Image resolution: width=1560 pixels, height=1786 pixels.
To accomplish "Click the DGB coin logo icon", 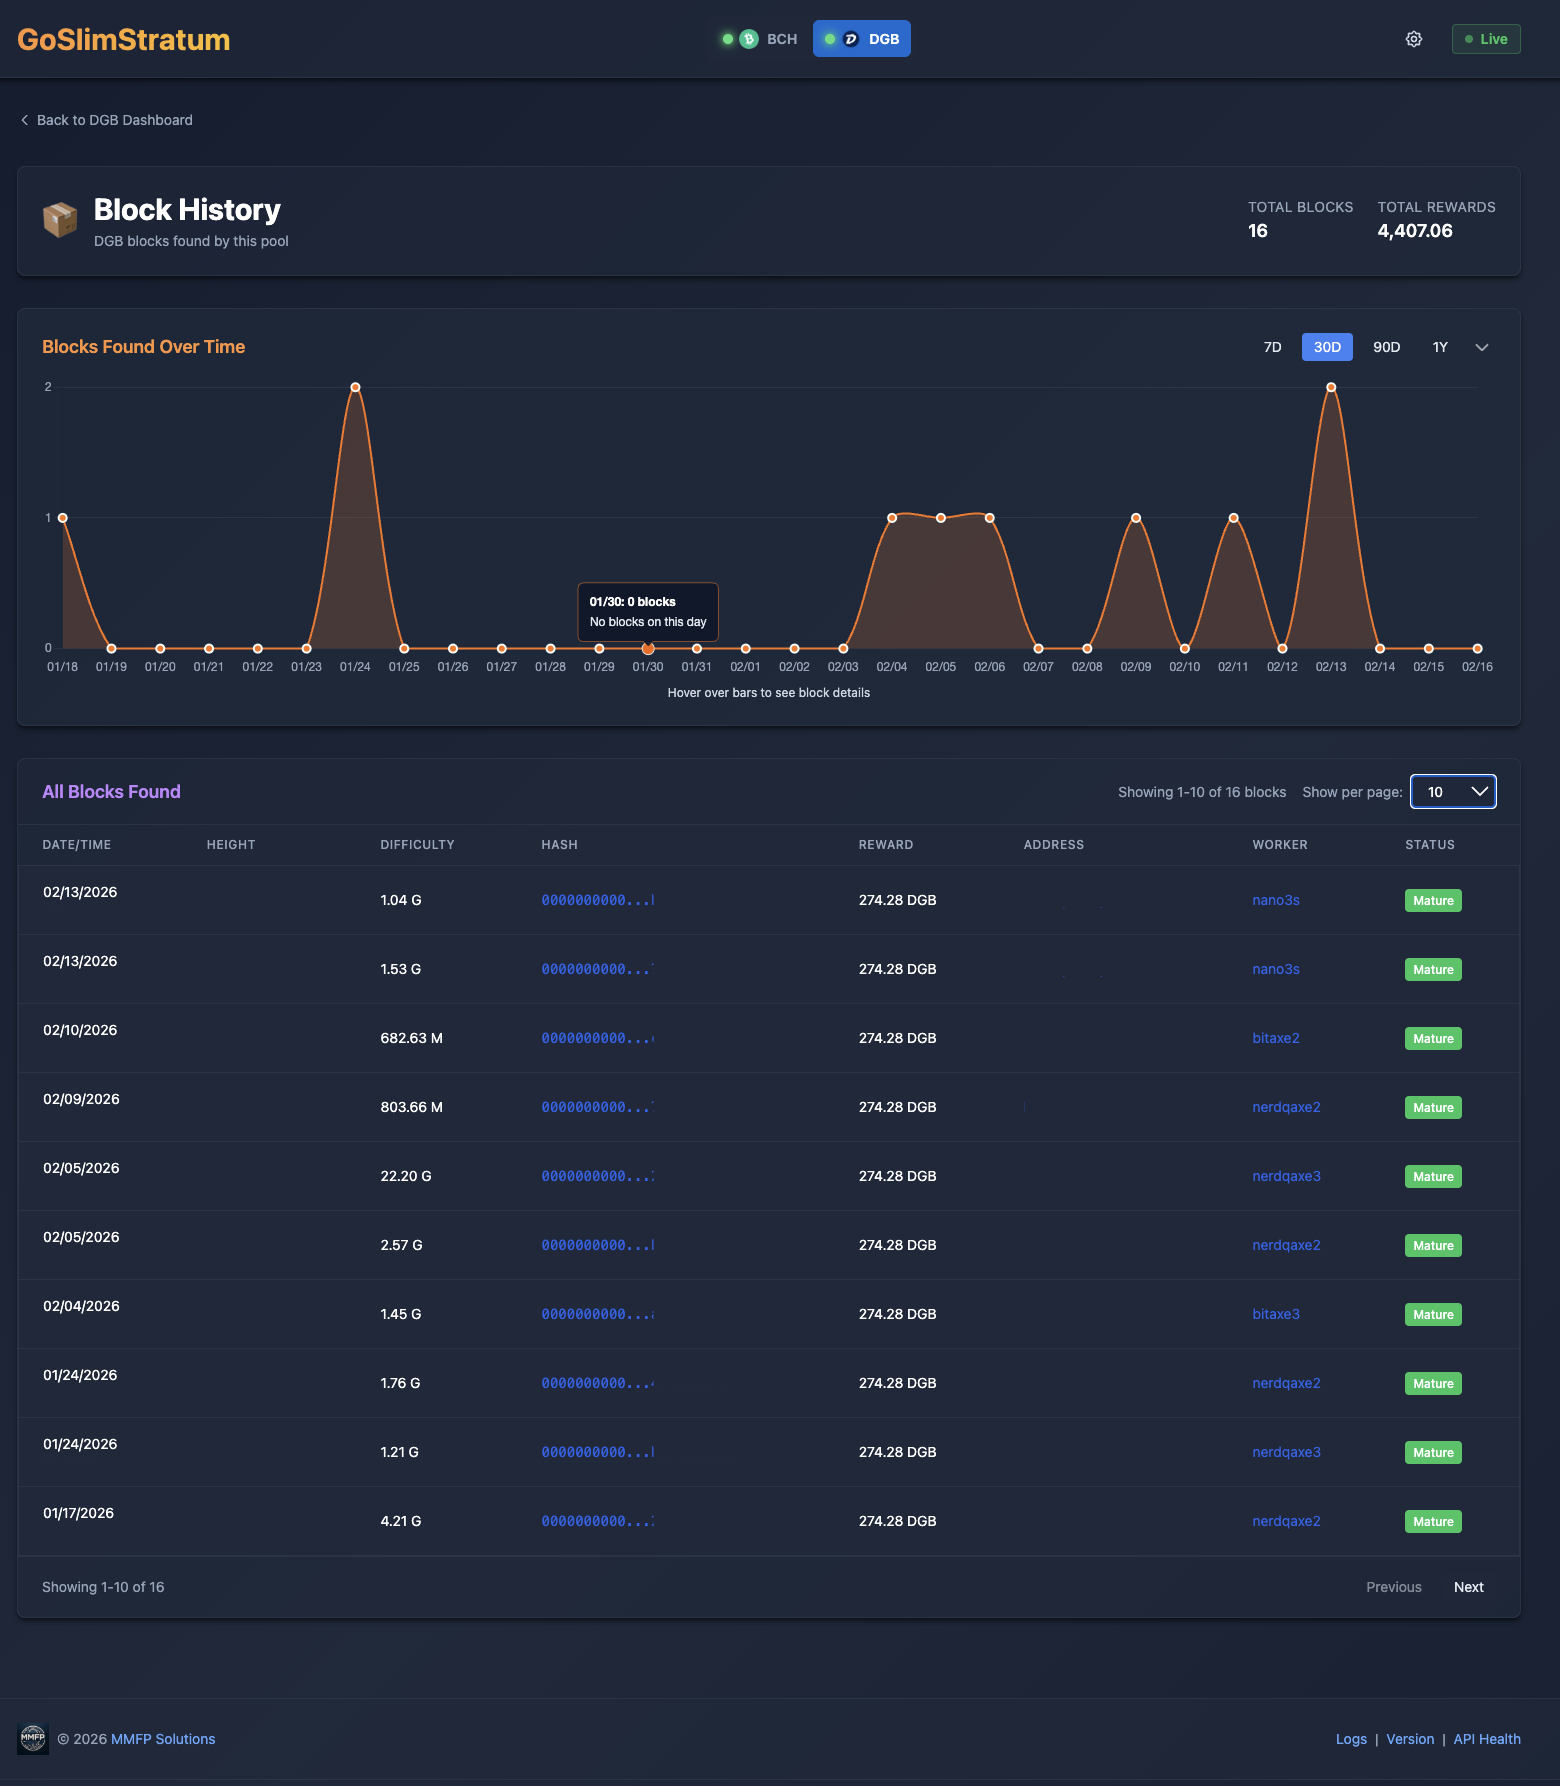I will [851, 39].
